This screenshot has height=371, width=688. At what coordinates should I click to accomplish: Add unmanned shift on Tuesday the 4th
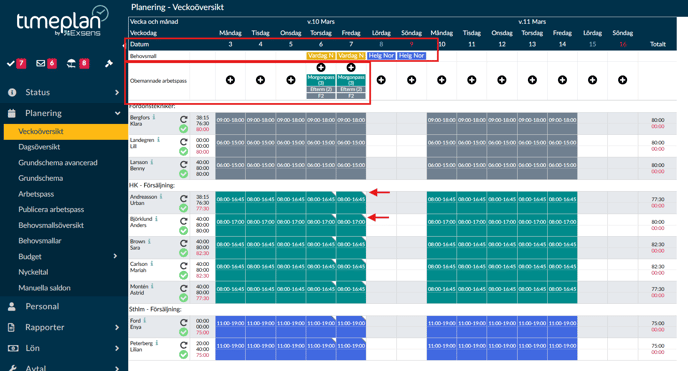260,80
